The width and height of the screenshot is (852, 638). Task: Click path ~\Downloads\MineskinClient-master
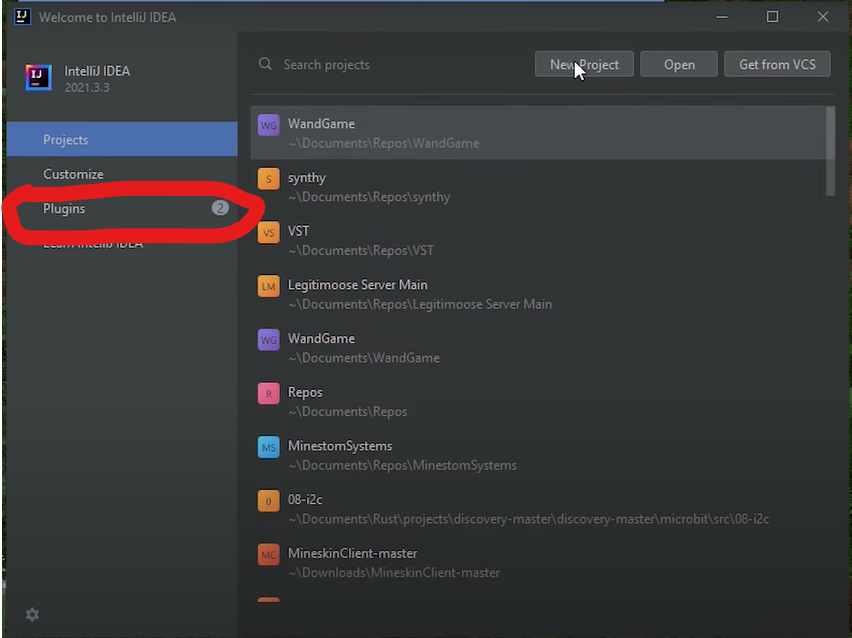[394, 573]
